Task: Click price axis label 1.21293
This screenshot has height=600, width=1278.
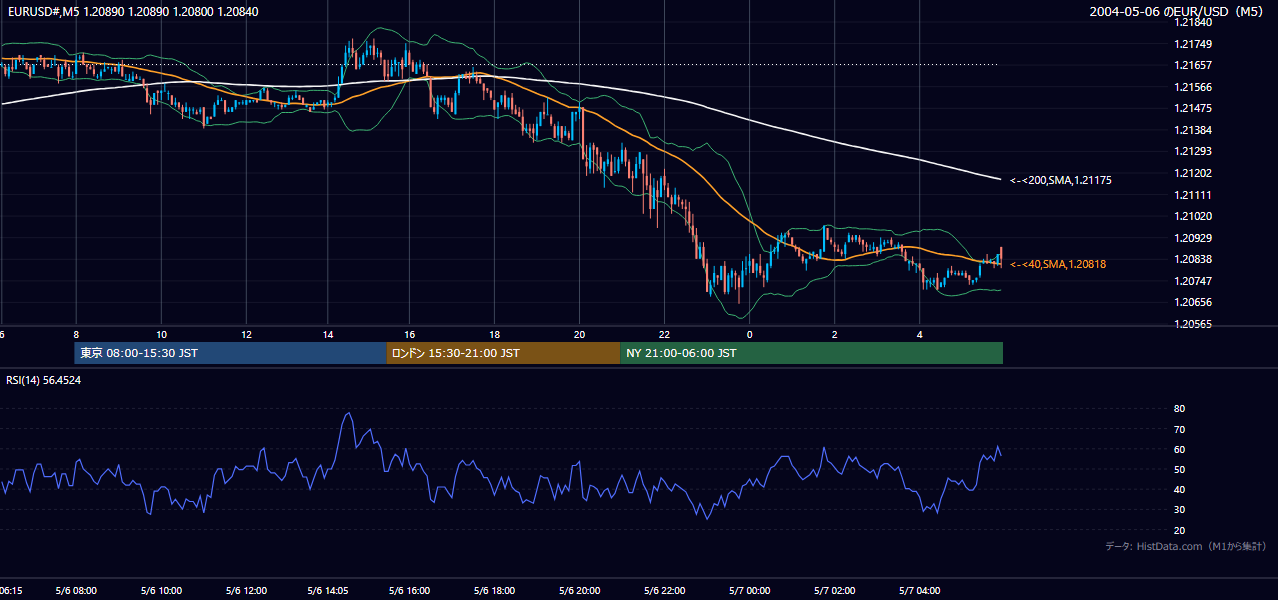Action: 1193,152
